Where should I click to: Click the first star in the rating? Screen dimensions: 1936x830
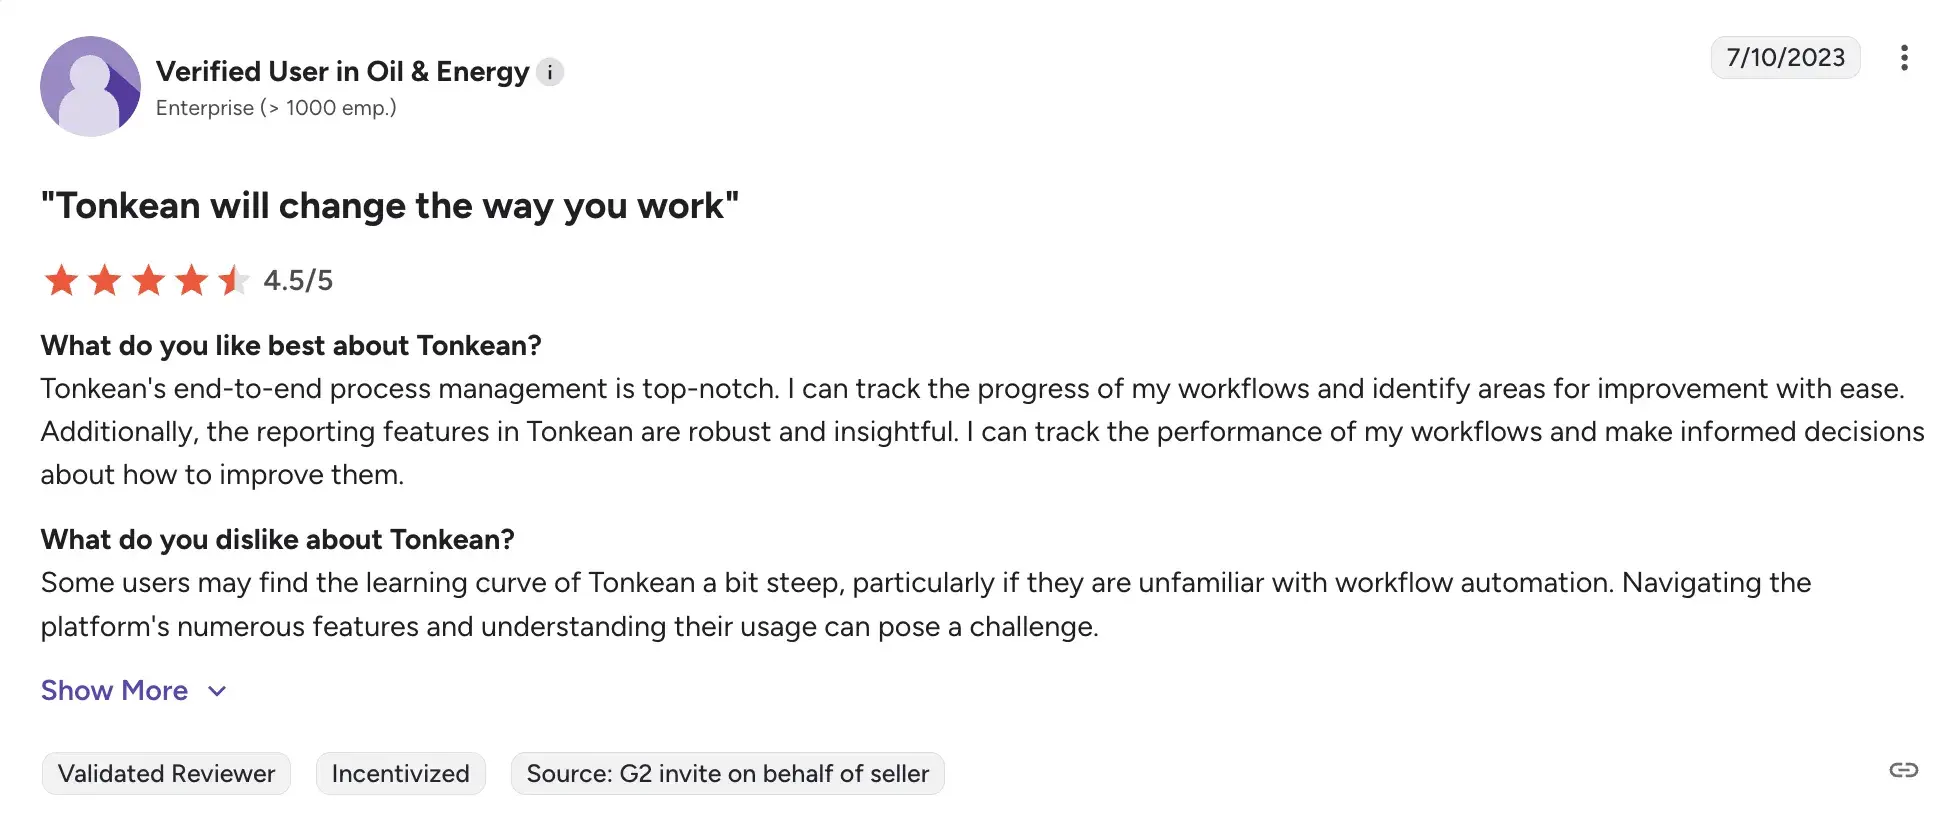tap(61, 281)
